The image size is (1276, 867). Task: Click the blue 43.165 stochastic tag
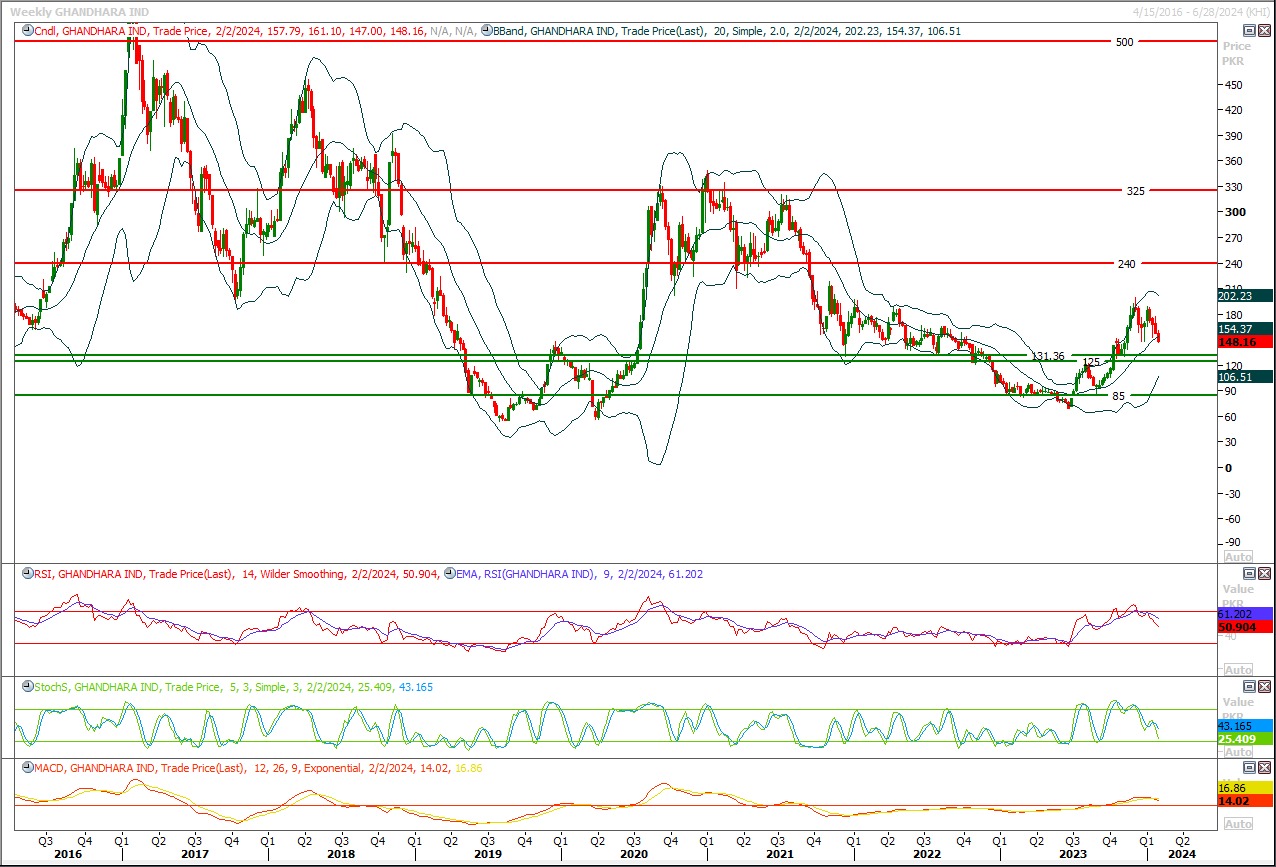[x=1244, y=726]
